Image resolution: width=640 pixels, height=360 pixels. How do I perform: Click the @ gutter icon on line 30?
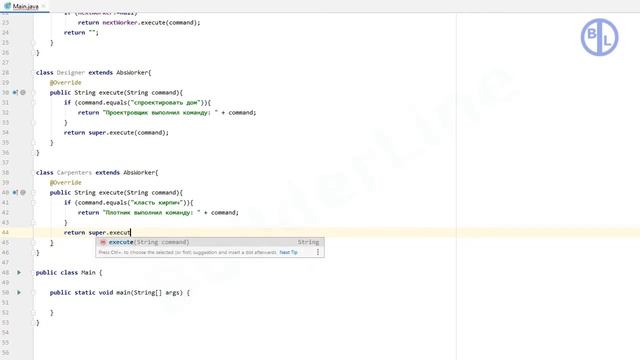click(23, 93)
